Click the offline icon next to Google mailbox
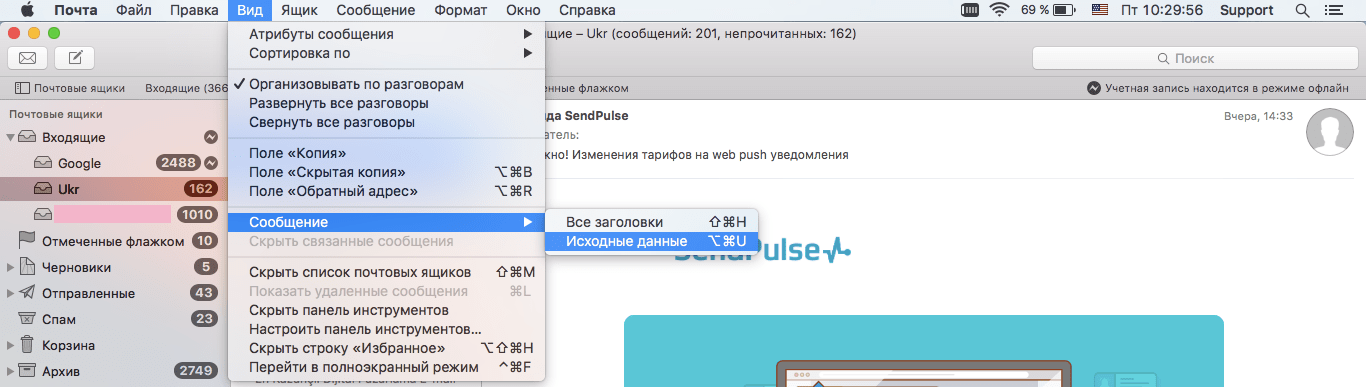This screenshot has width=1366, height=387. click(211, 163)
